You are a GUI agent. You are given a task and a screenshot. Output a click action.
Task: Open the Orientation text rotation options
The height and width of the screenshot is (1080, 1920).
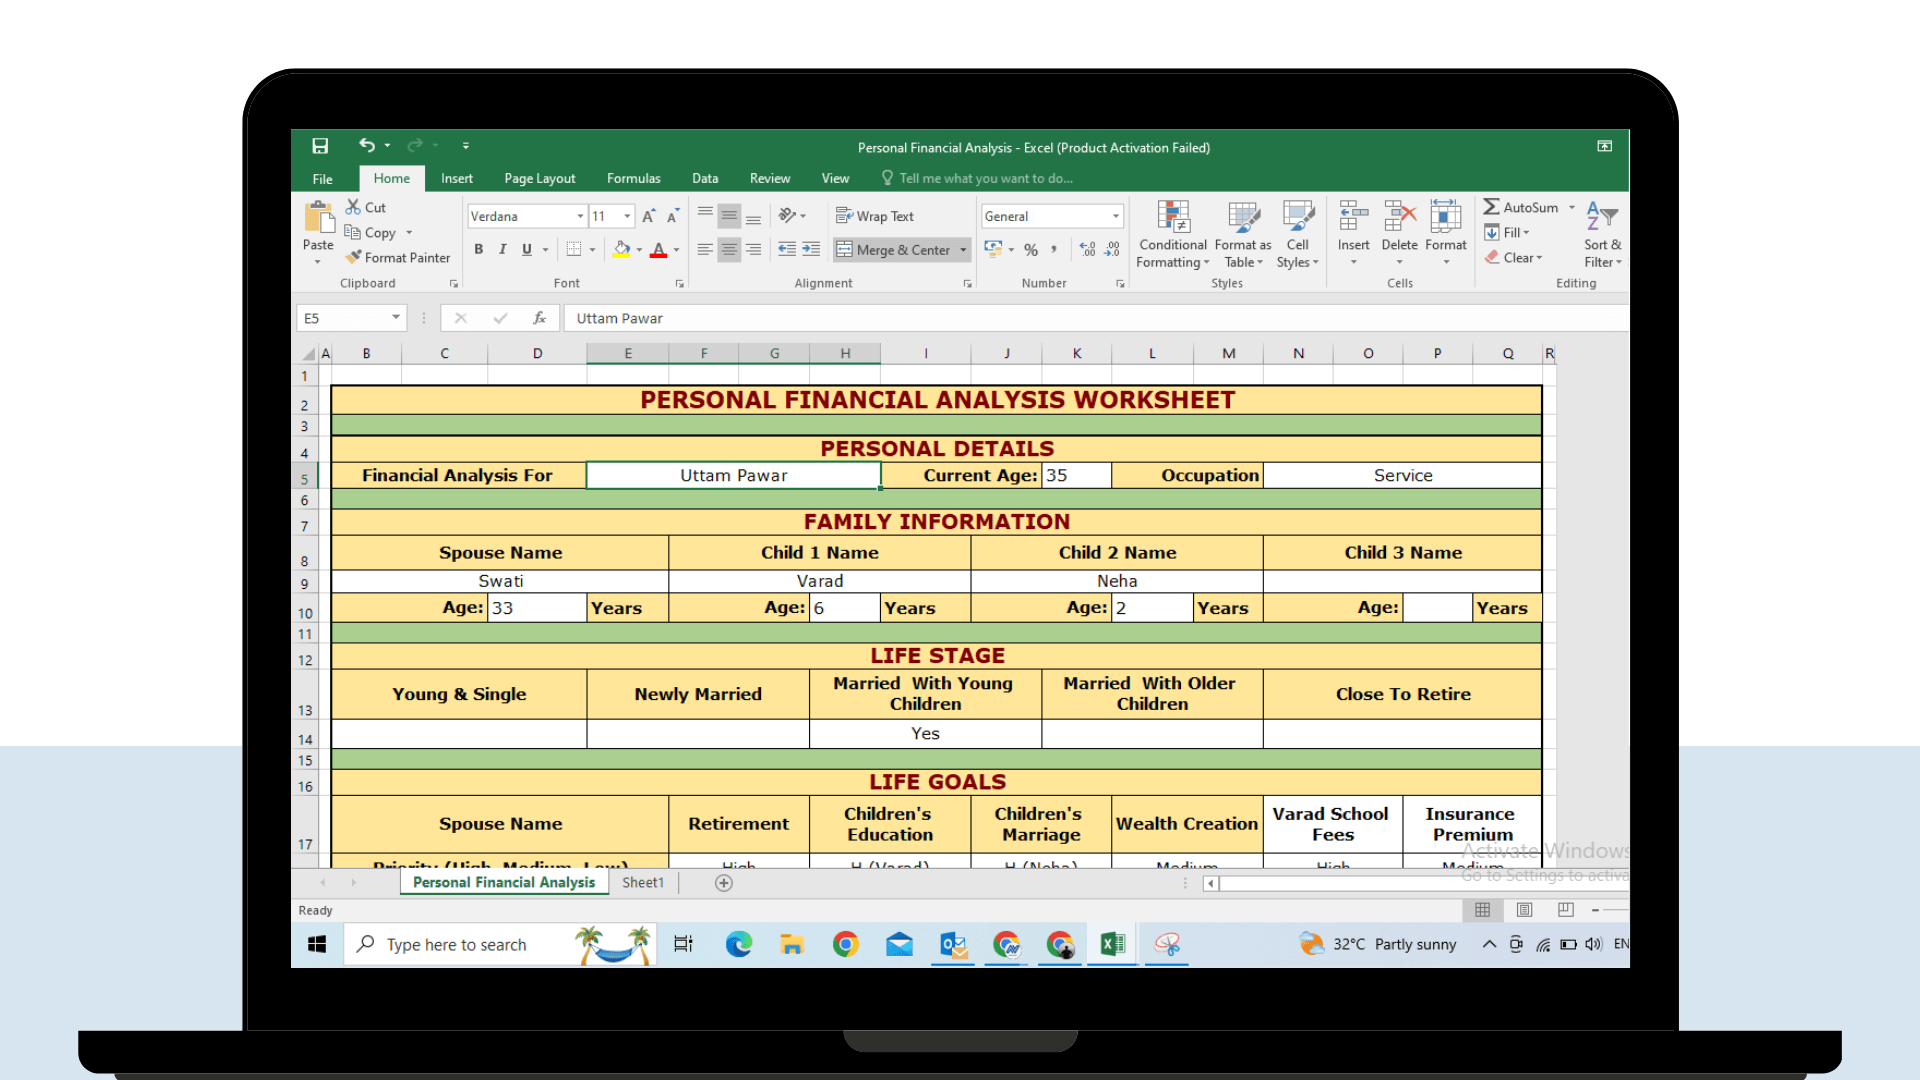point(792,215)
